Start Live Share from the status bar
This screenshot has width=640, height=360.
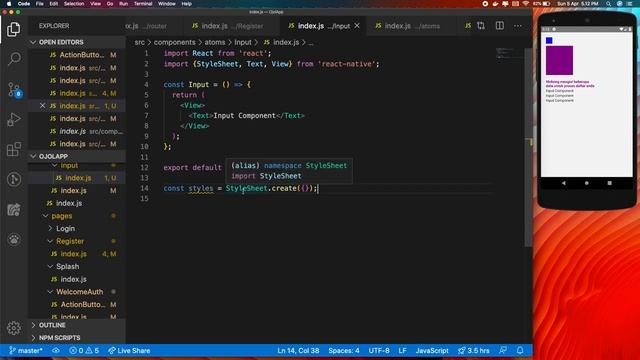pos(129,351)
